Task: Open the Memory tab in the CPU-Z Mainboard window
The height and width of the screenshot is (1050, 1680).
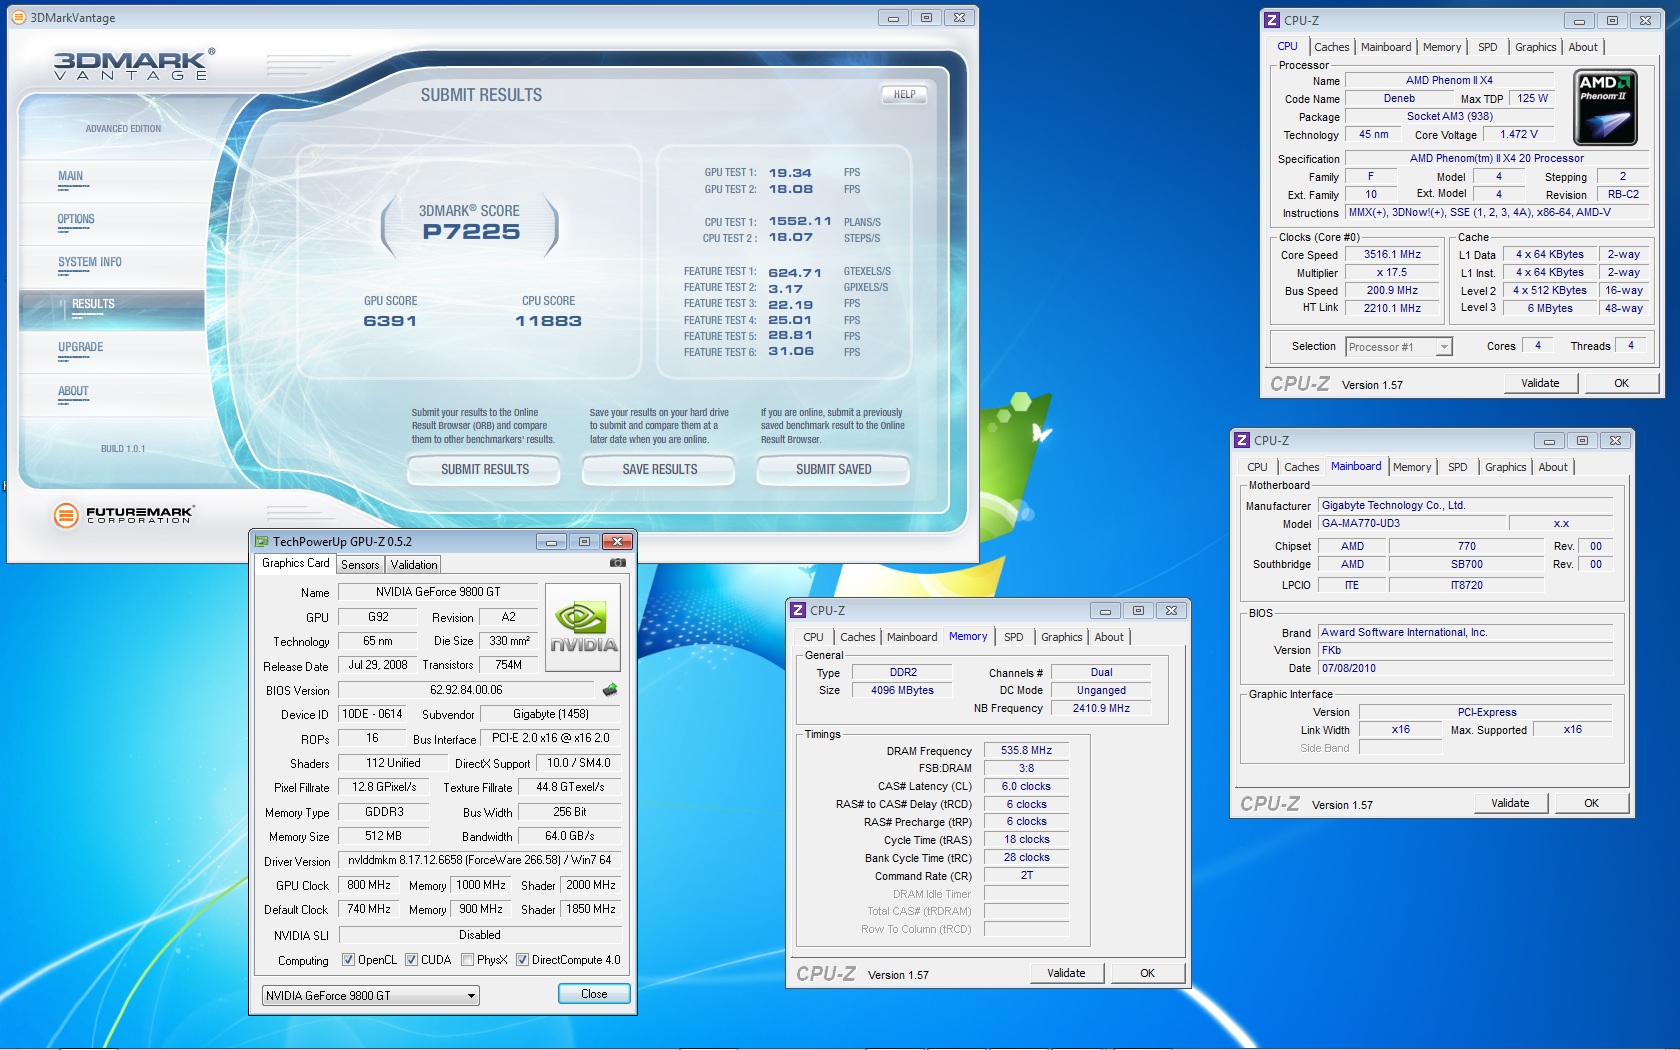Action: coord(1412,467)
